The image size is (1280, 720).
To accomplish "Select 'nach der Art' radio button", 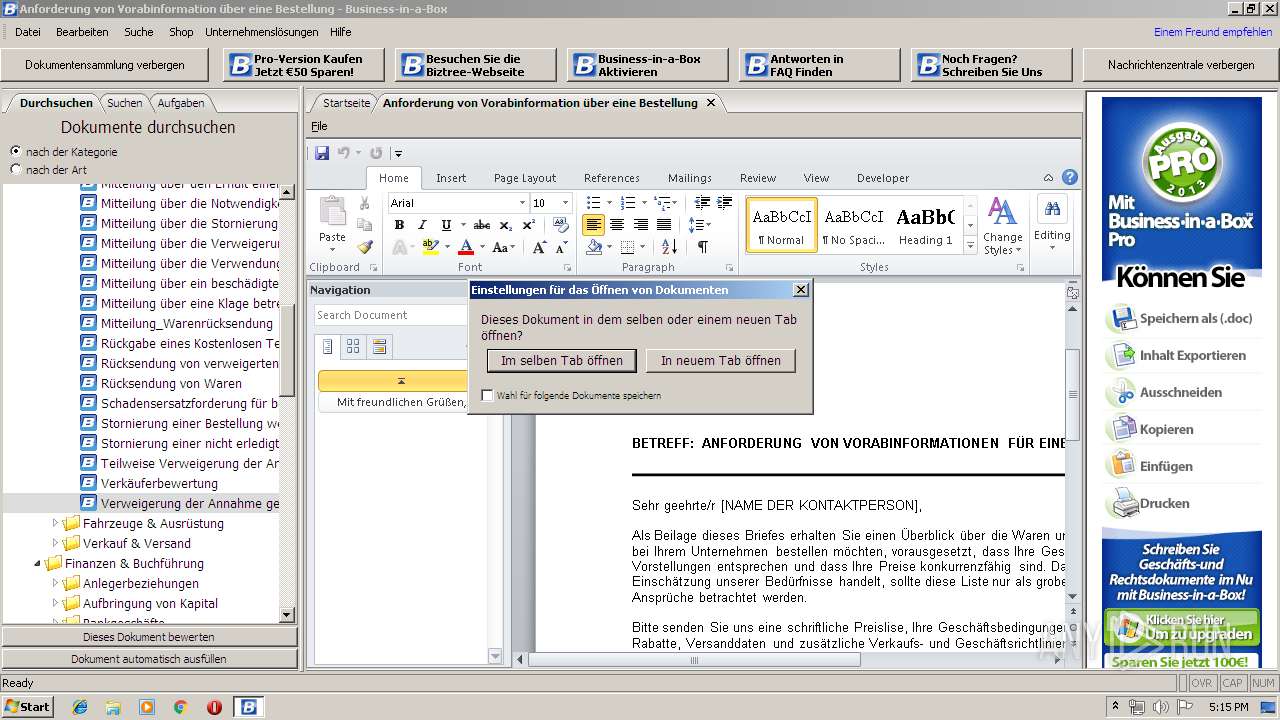I will (15, 169).
